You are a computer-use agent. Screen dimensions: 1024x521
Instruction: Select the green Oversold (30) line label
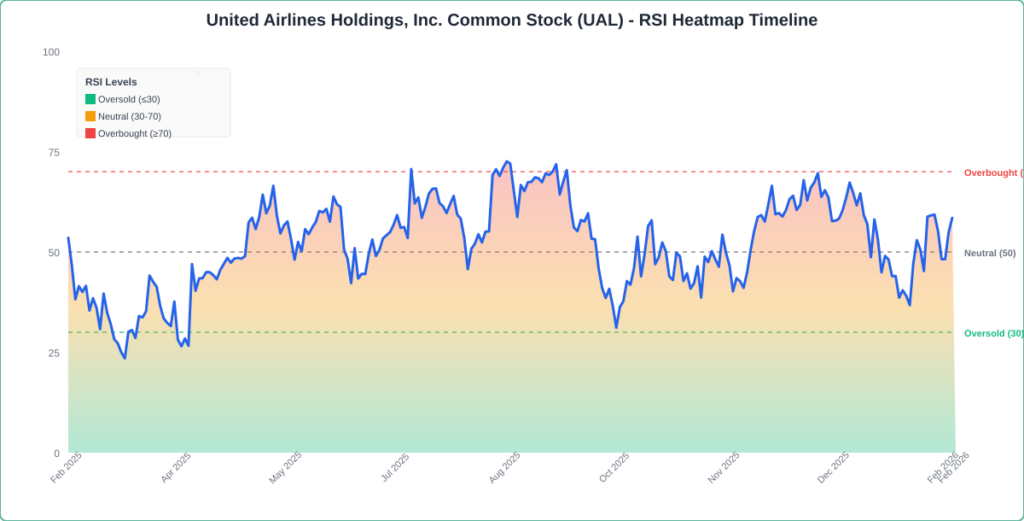993,333
